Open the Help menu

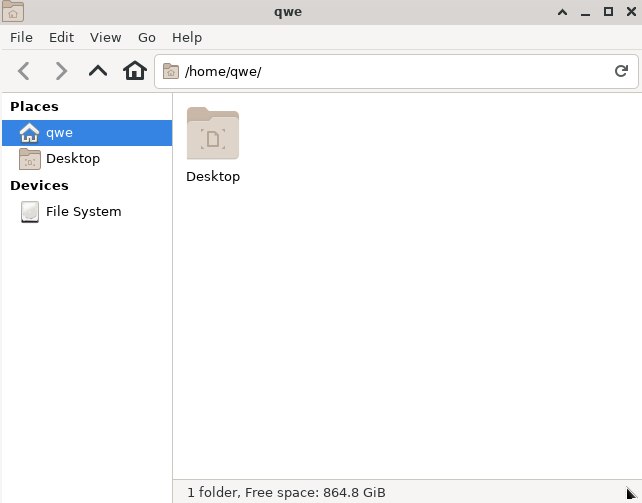point(187,38)
